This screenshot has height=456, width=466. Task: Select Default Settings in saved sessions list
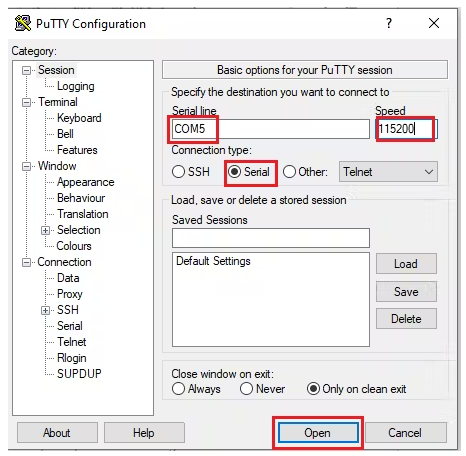coord(213,261)
